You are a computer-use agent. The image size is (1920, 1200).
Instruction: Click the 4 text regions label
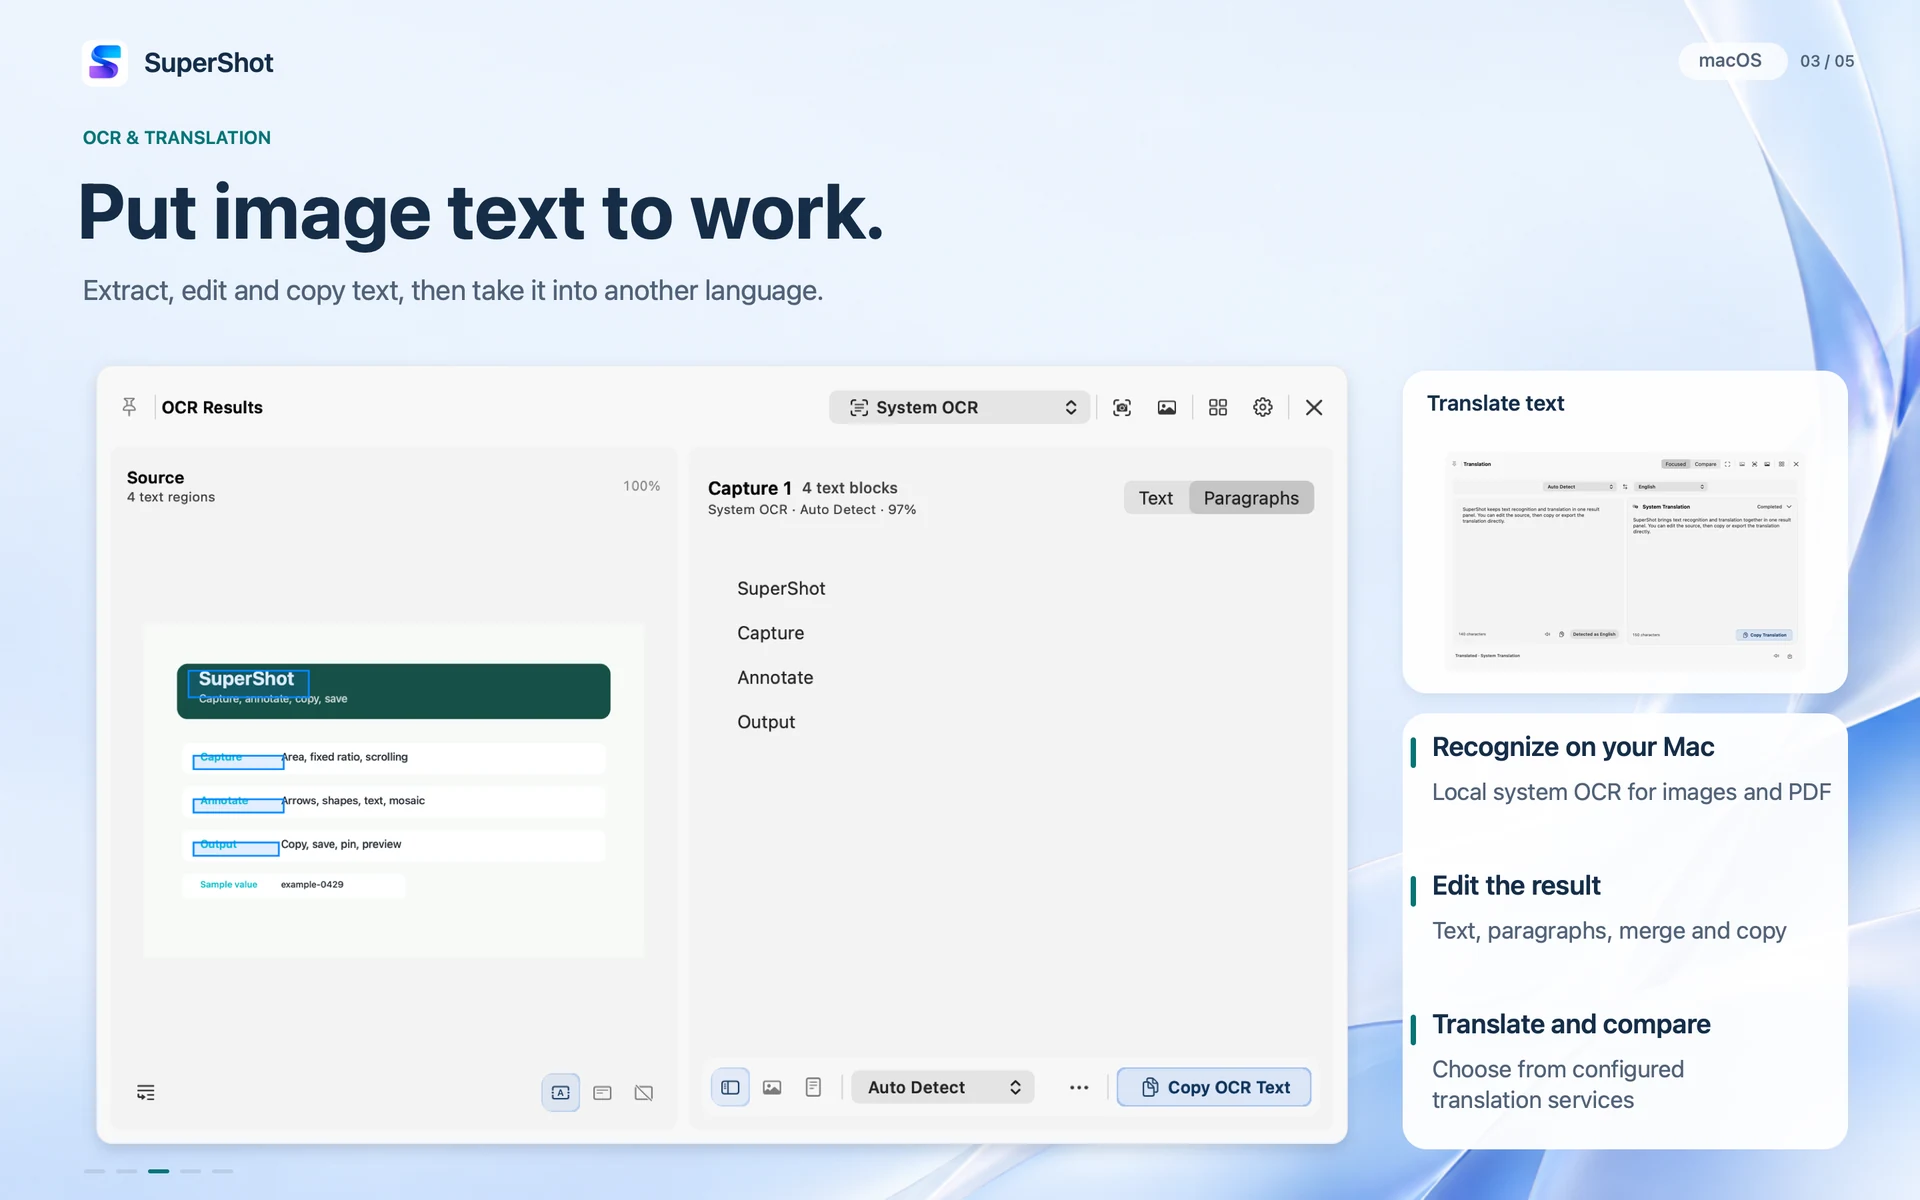click(171, 497)
